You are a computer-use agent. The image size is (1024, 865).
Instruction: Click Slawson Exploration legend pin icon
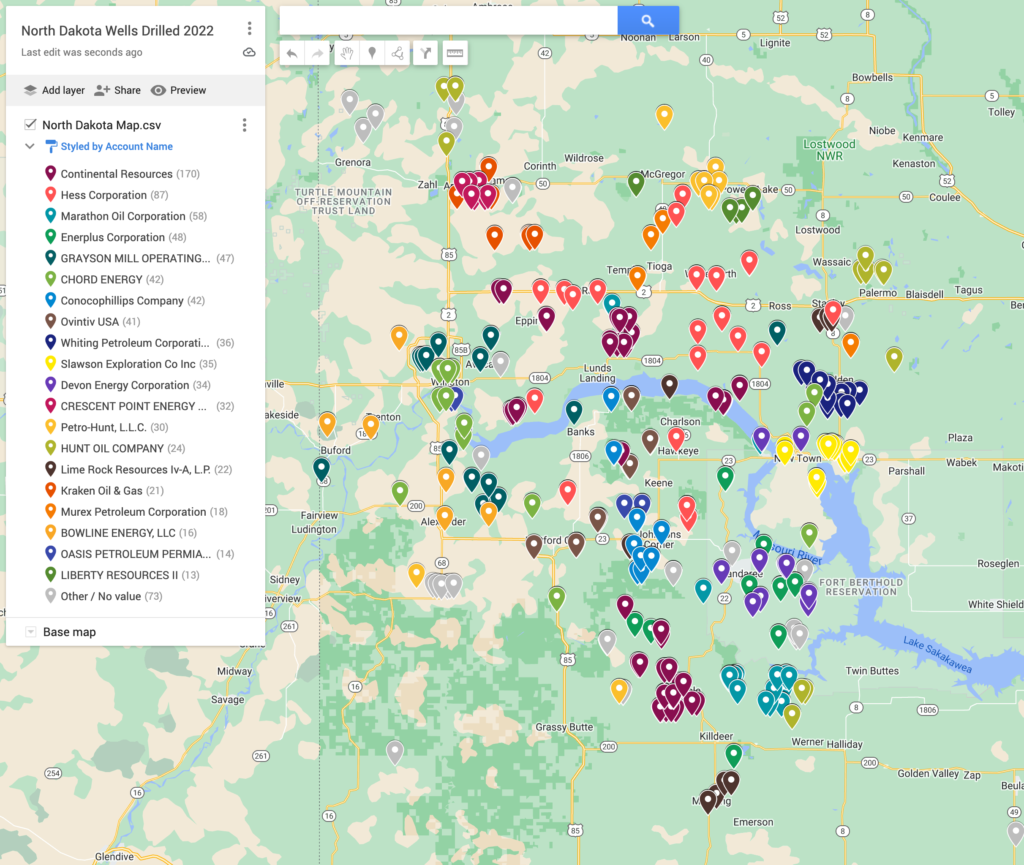point(50,364)
